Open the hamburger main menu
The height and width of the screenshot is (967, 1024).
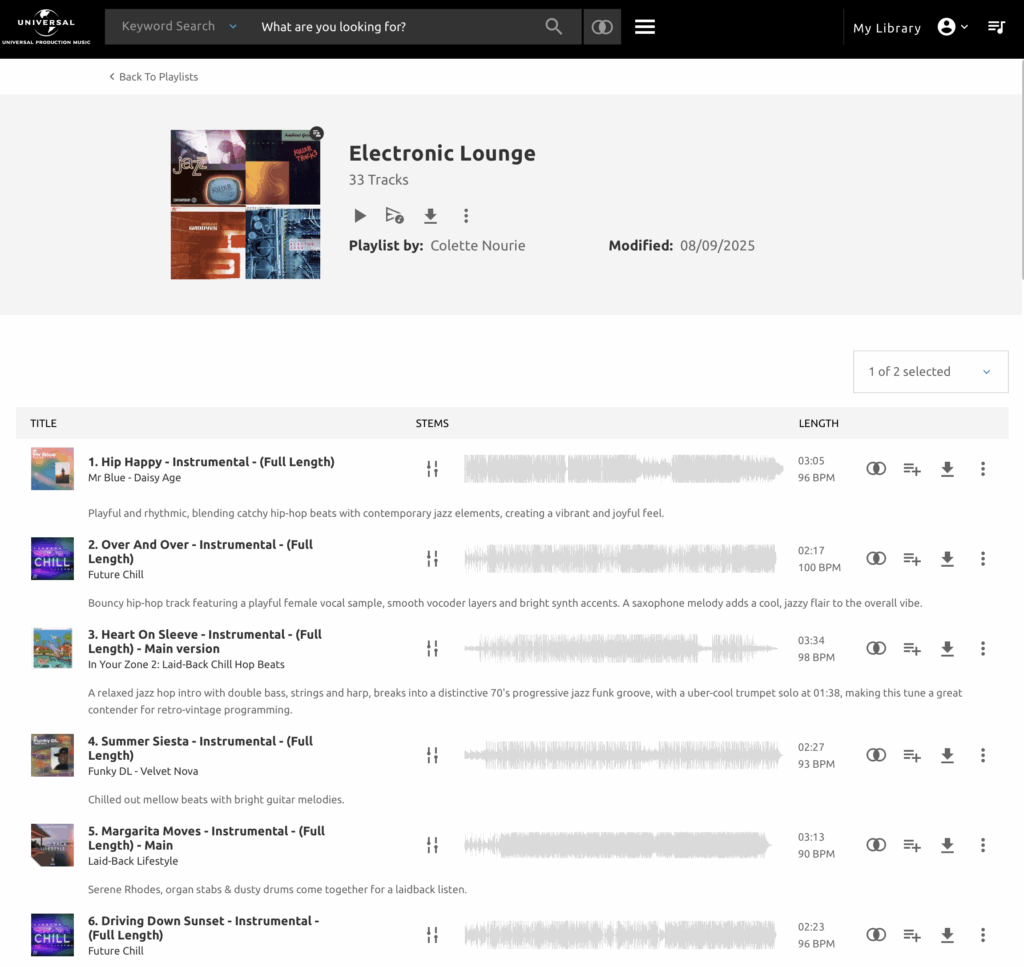coord(645,27)
